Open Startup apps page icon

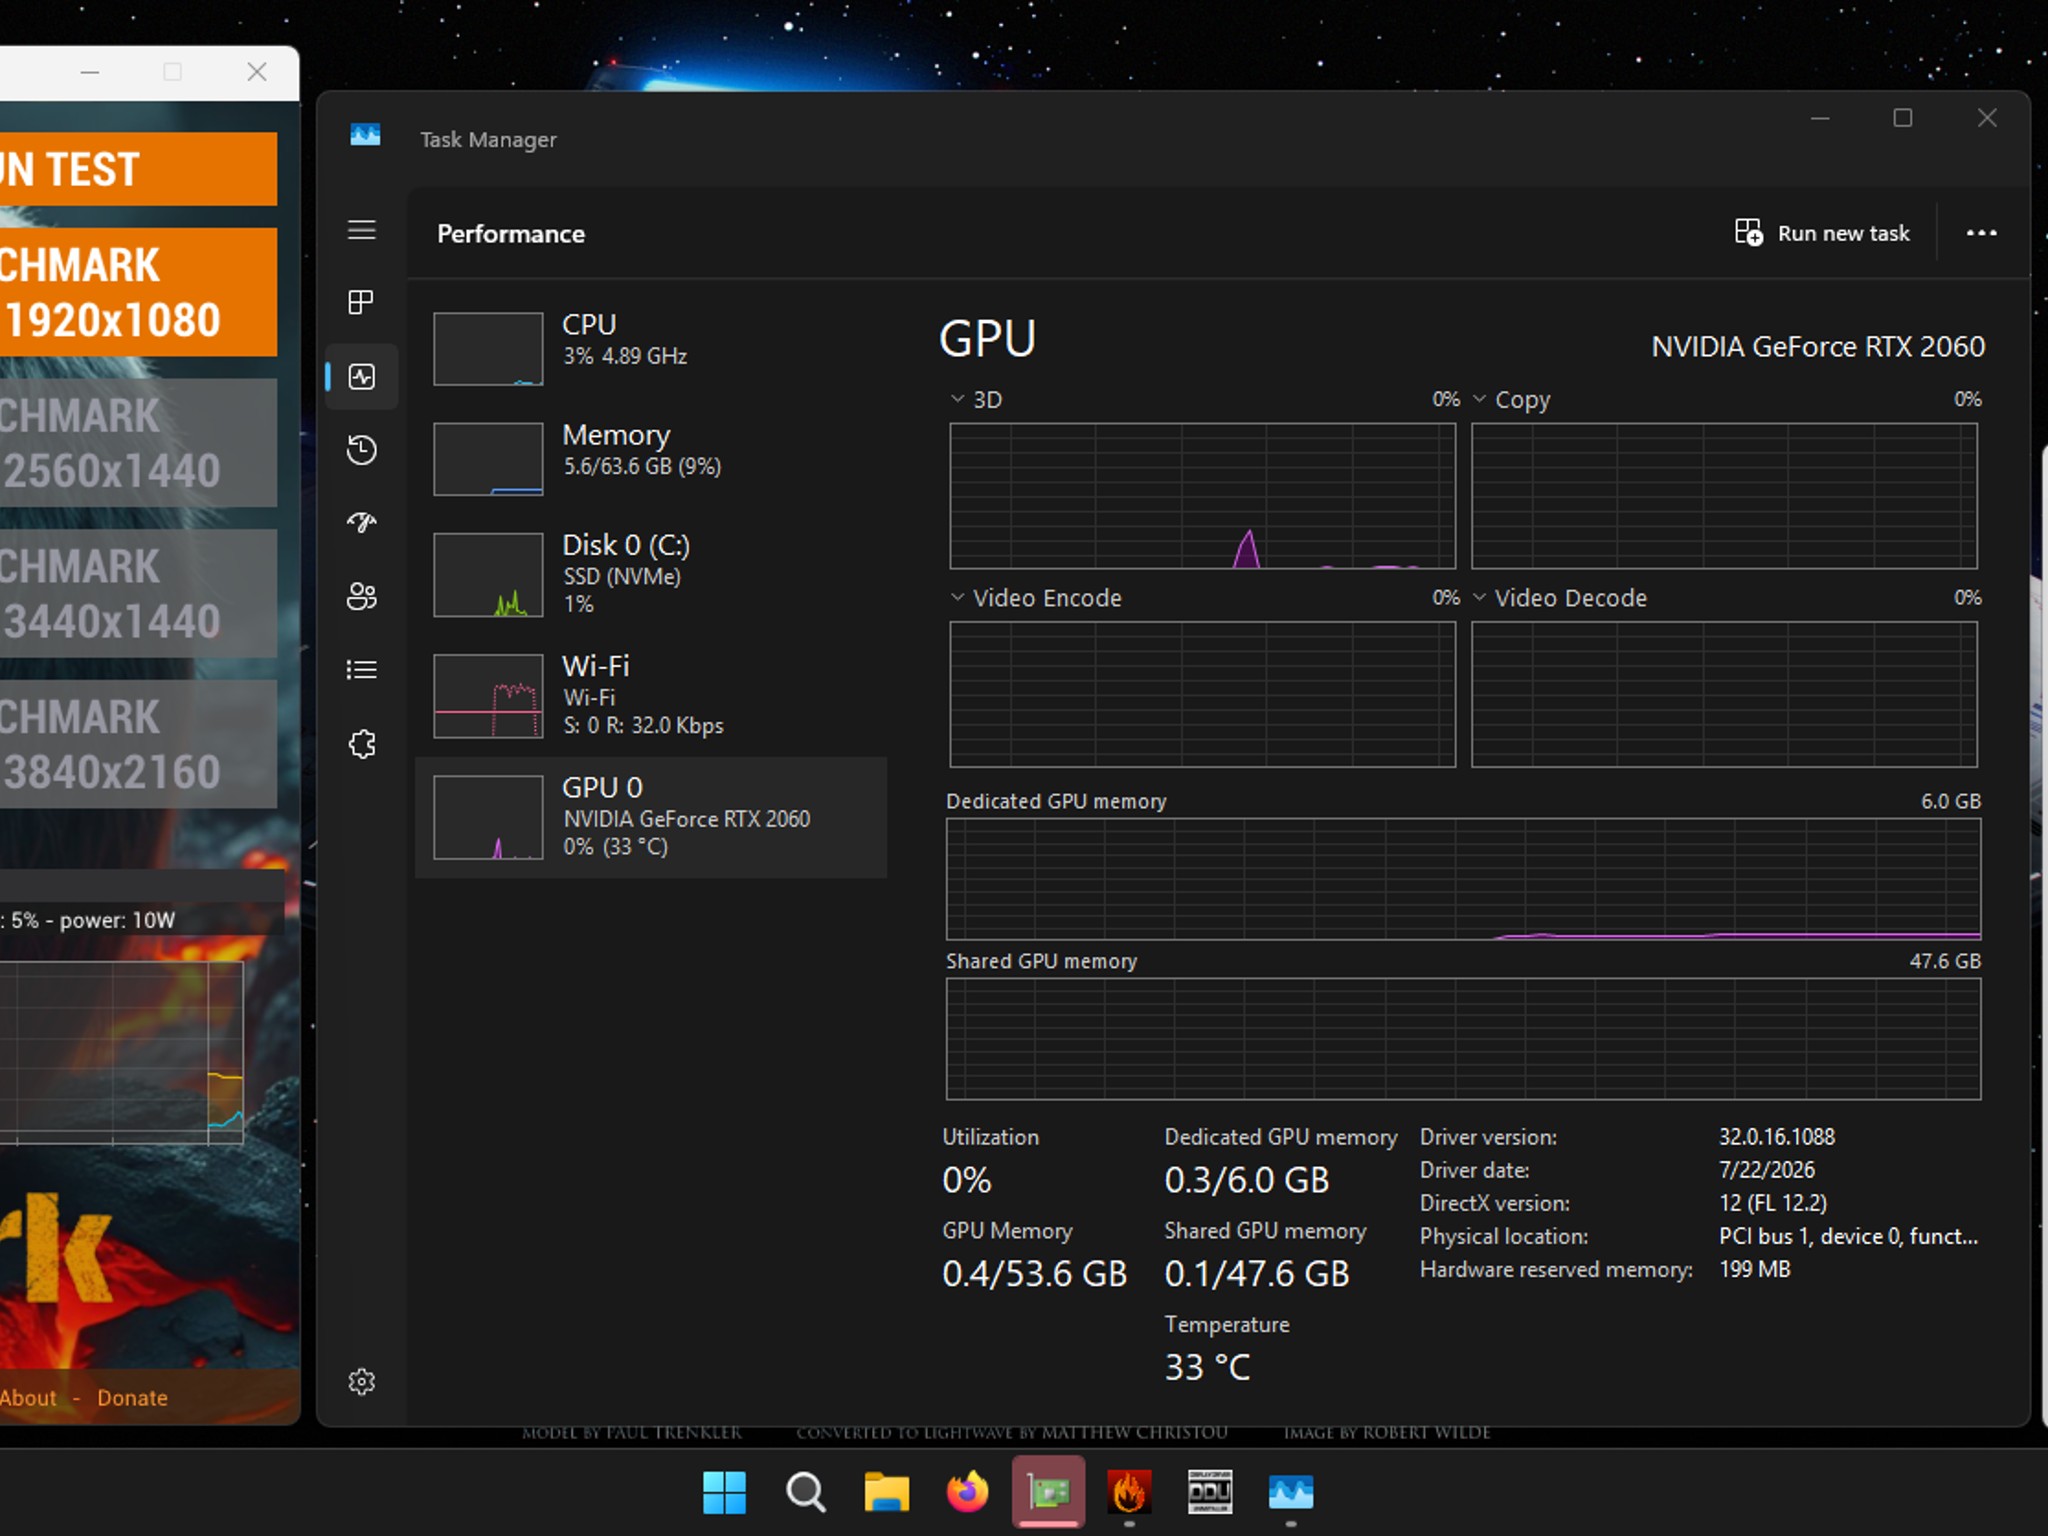[361, 522]
